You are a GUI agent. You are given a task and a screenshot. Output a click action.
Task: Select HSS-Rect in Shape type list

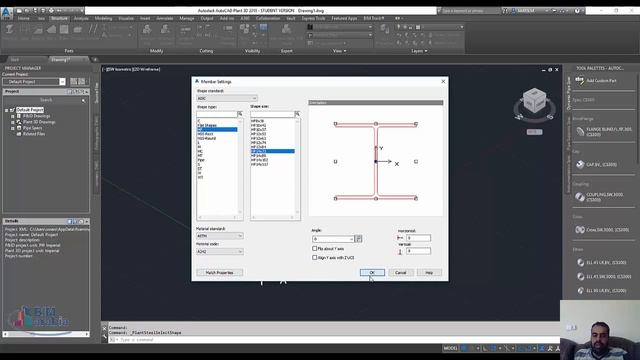(205, 134)
